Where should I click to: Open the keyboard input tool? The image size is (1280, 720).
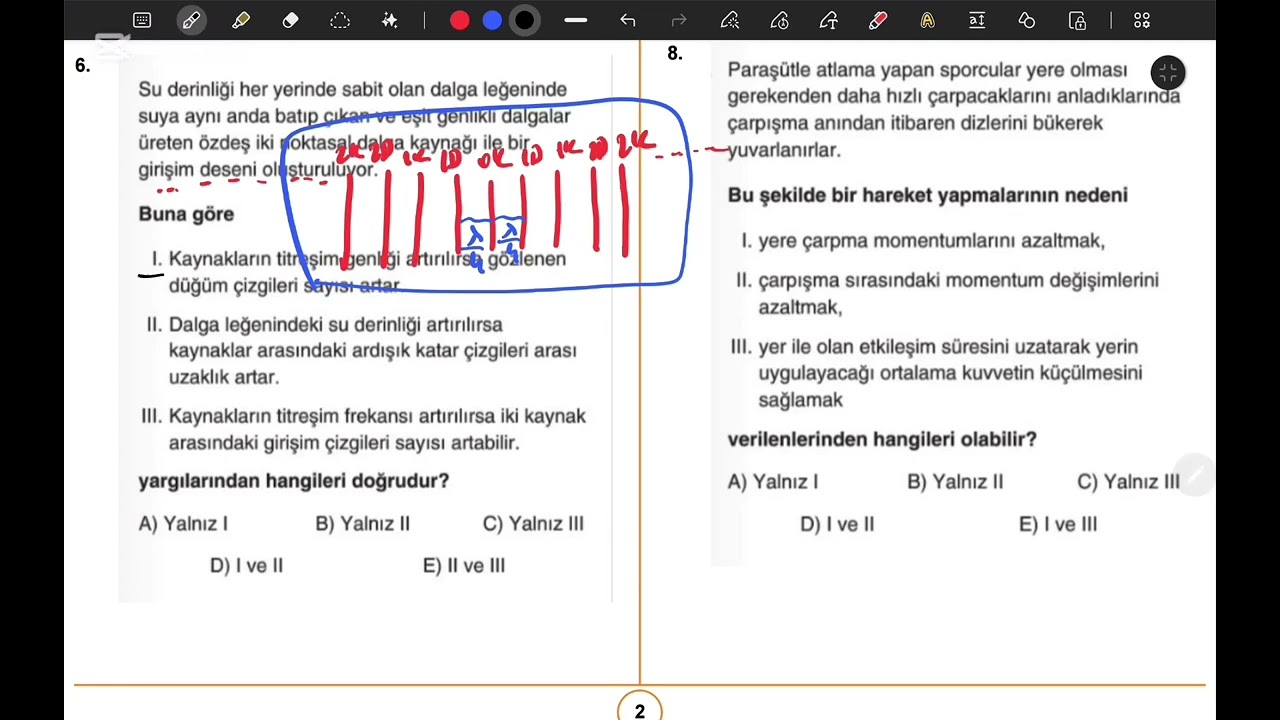(142, 20)
